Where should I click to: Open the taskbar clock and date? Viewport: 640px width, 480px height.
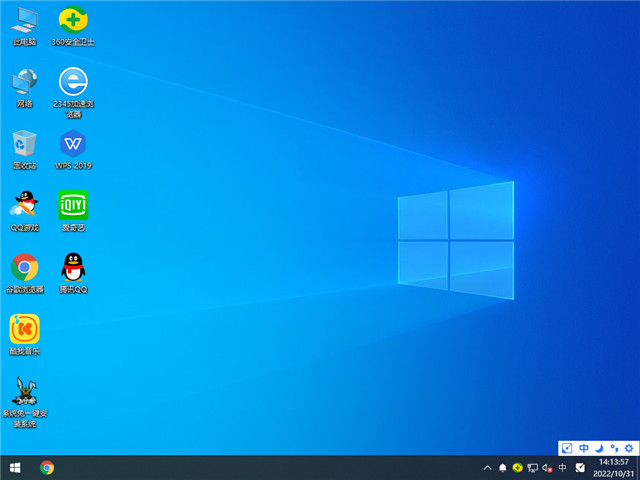610,467
